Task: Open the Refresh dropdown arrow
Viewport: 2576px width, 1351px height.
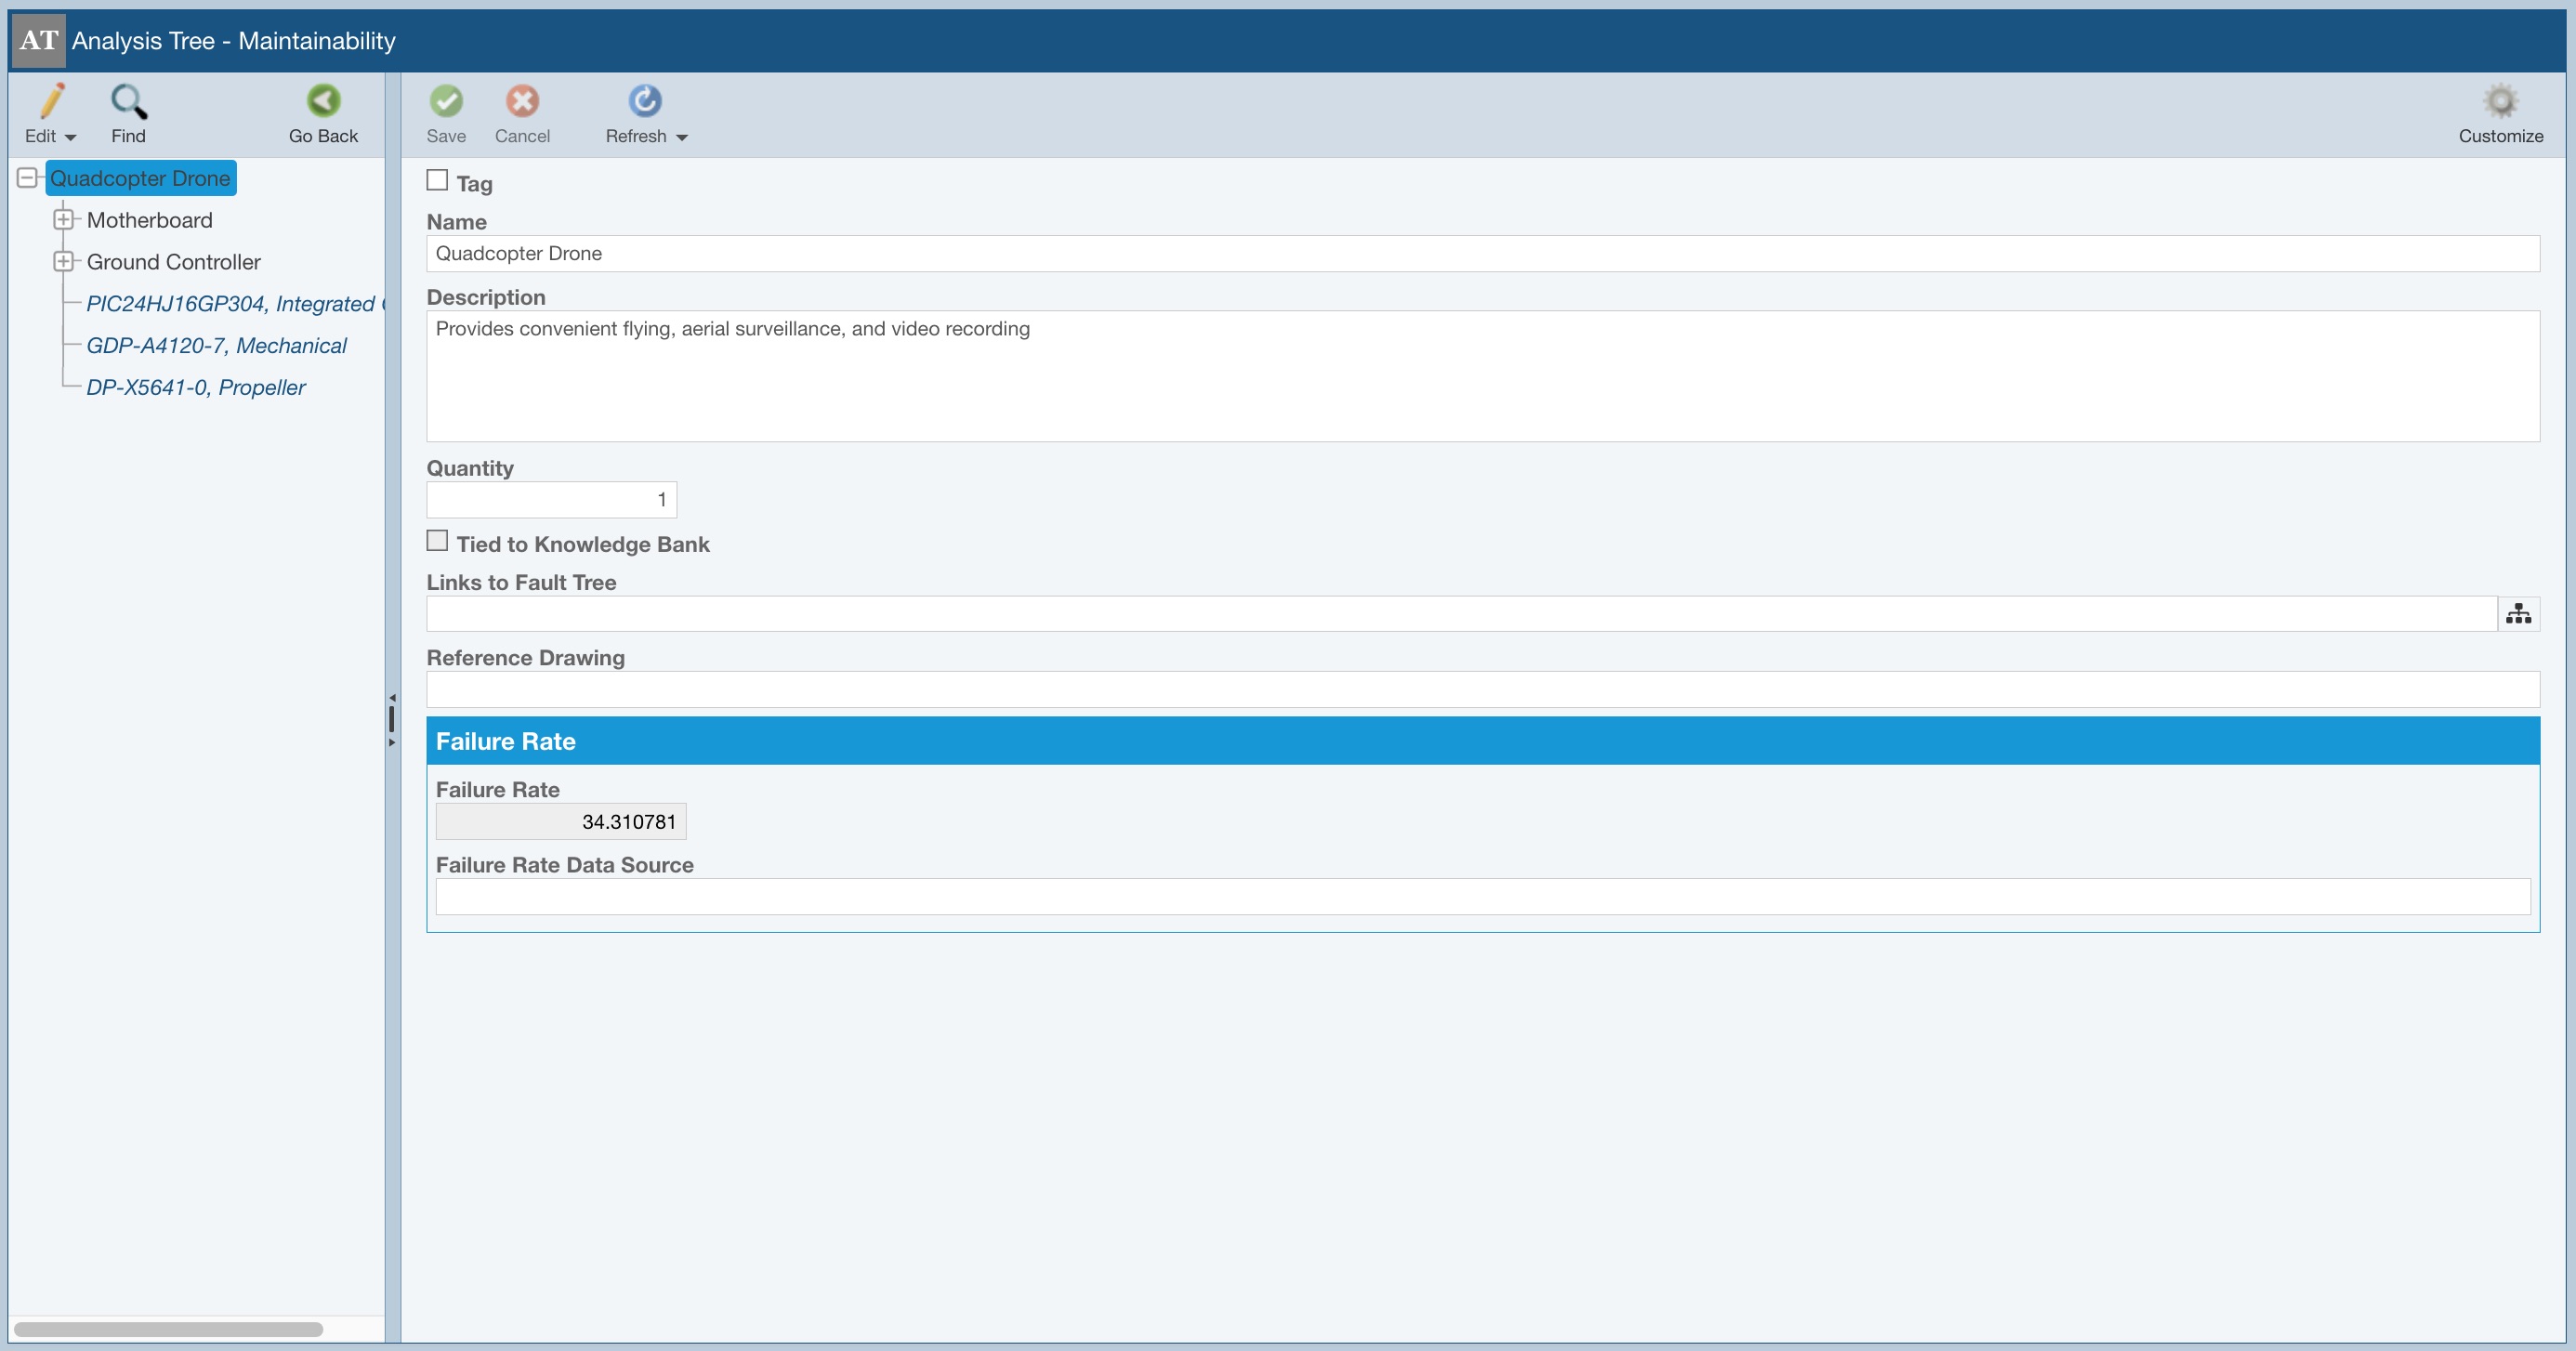Action: click(682, 138)
